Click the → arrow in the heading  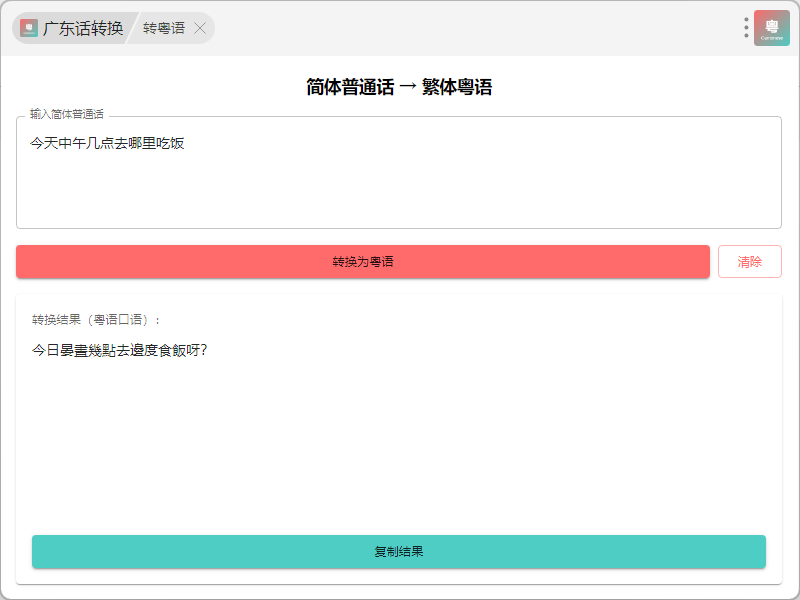click(x=407, y=87)
